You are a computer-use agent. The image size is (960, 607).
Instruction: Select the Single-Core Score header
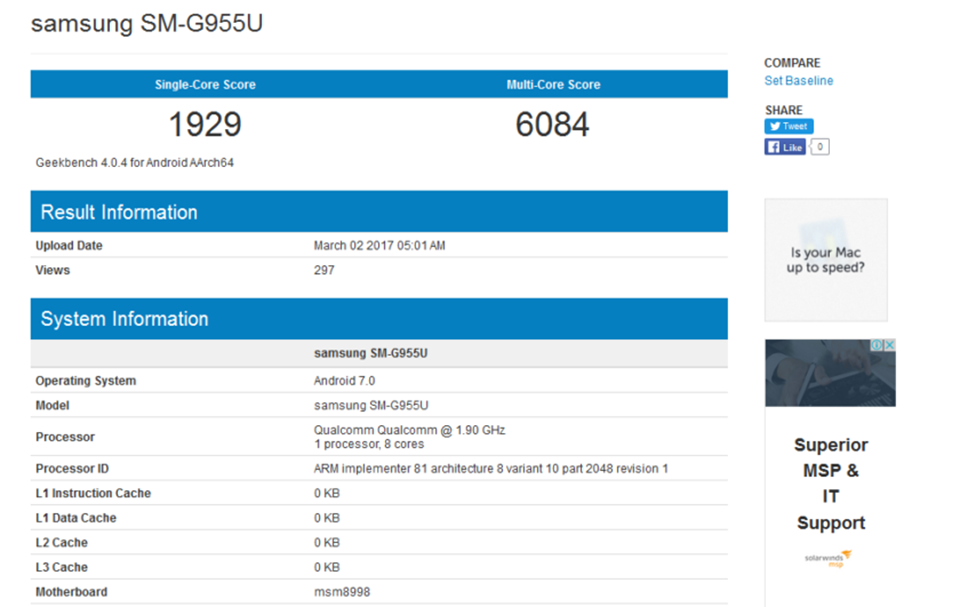205,85
